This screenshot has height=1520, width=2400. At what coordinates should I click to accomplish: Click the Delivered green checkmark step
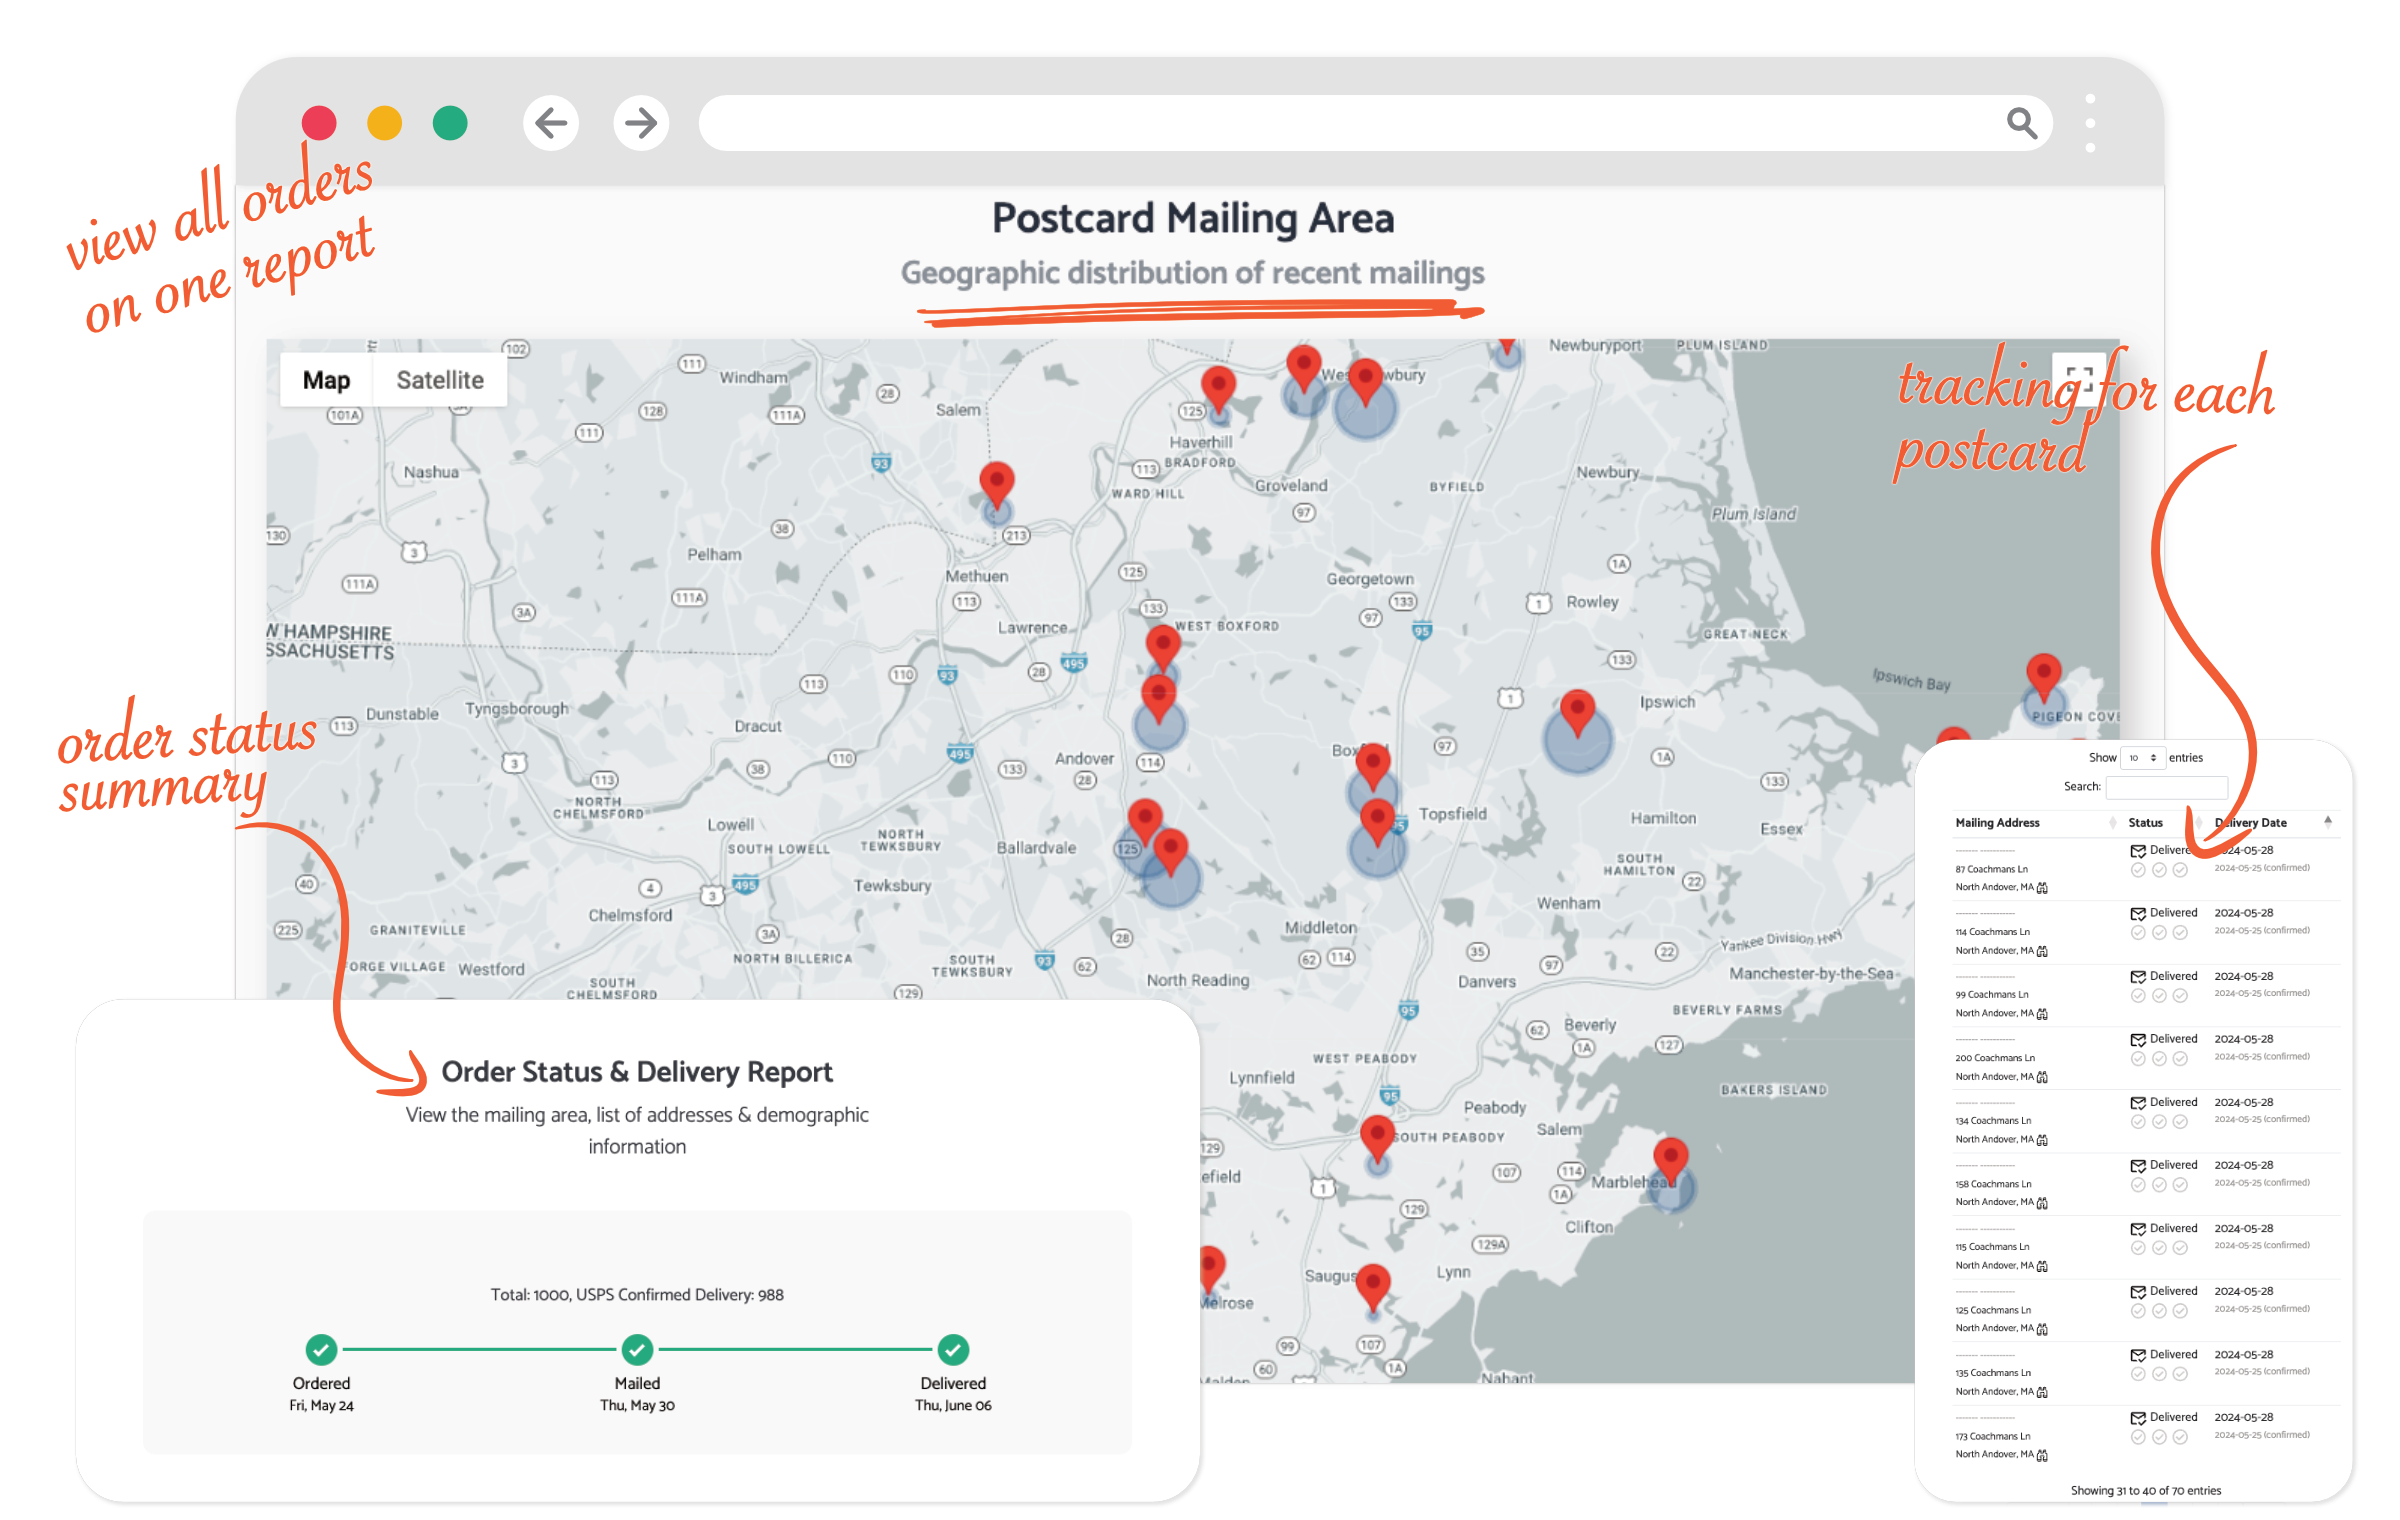[953, 1349]
